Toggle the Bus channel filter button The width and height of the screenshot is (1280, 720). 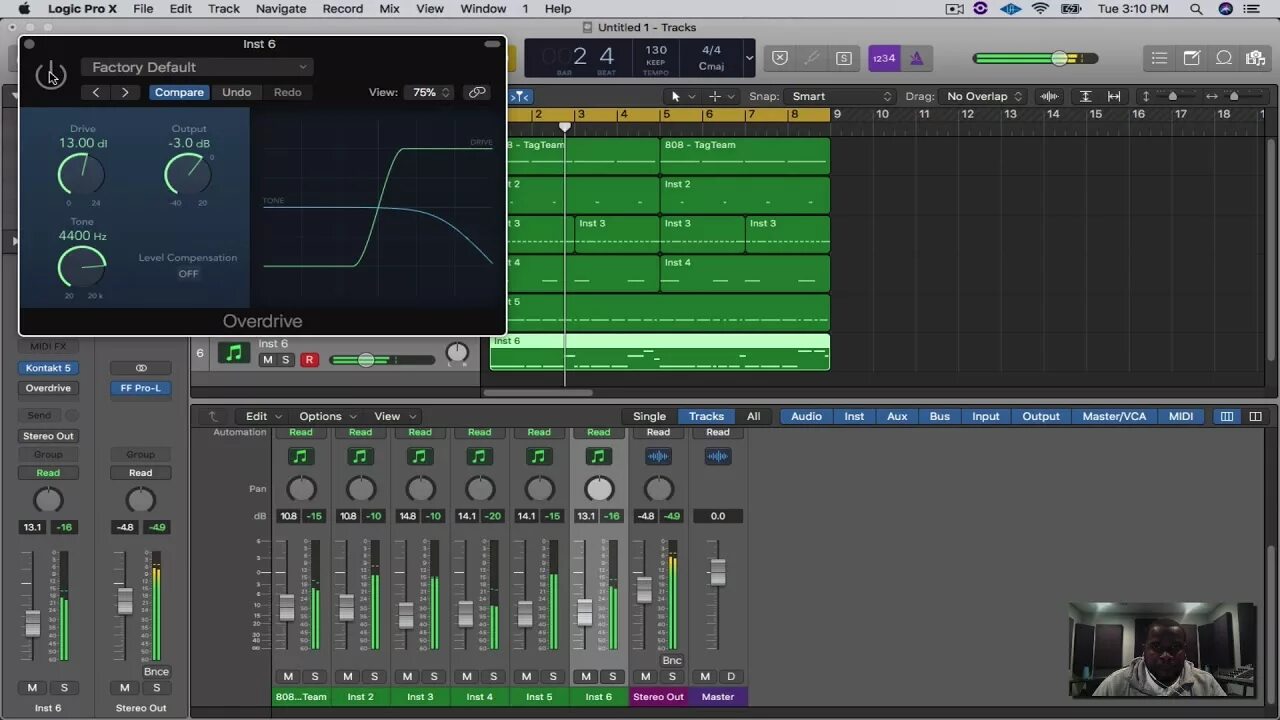[x=940, y=416]
